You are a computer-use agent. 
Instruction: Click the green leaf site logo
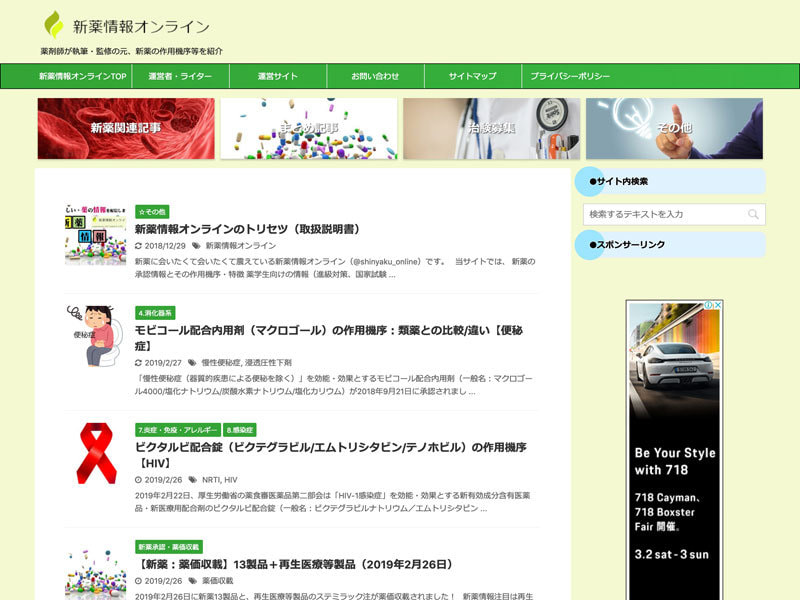54,25
